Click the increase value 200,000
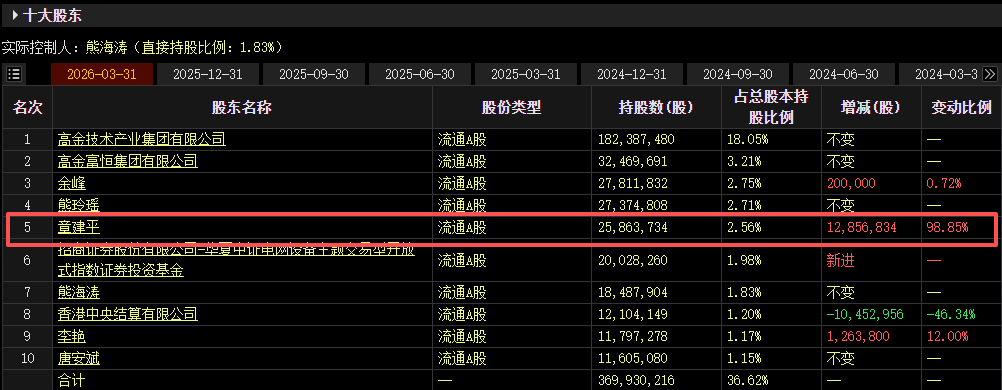 [x=852, y=183]
